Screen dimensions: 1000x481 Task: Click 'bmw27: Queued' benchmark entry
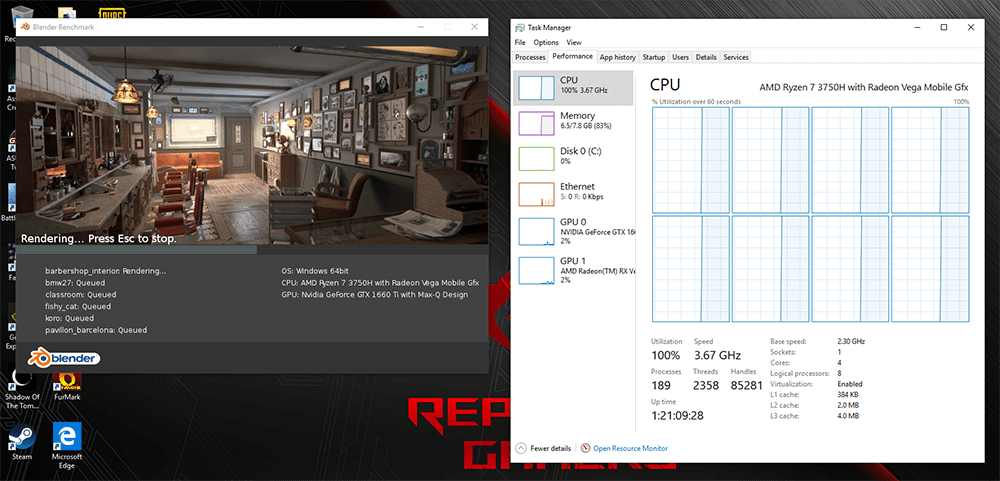(75, 283)
